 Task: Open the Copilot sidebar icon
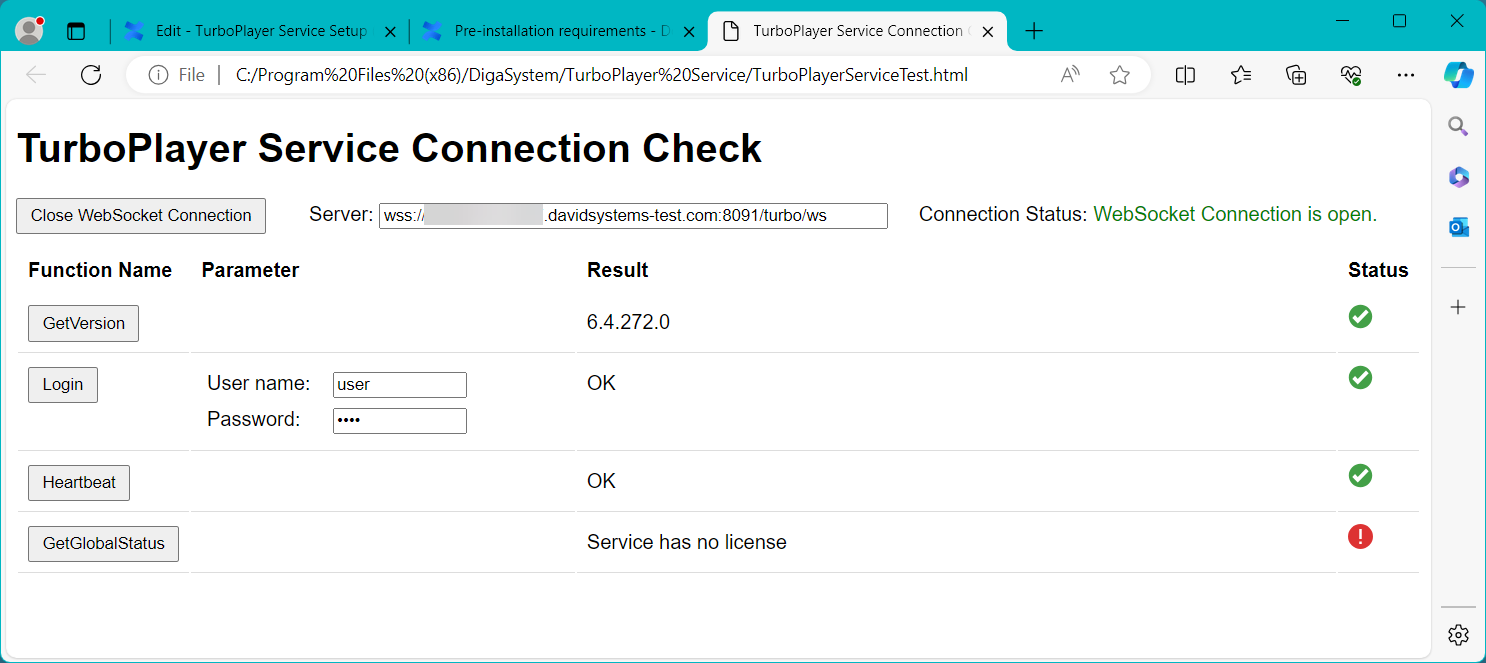pos(1458,75)
